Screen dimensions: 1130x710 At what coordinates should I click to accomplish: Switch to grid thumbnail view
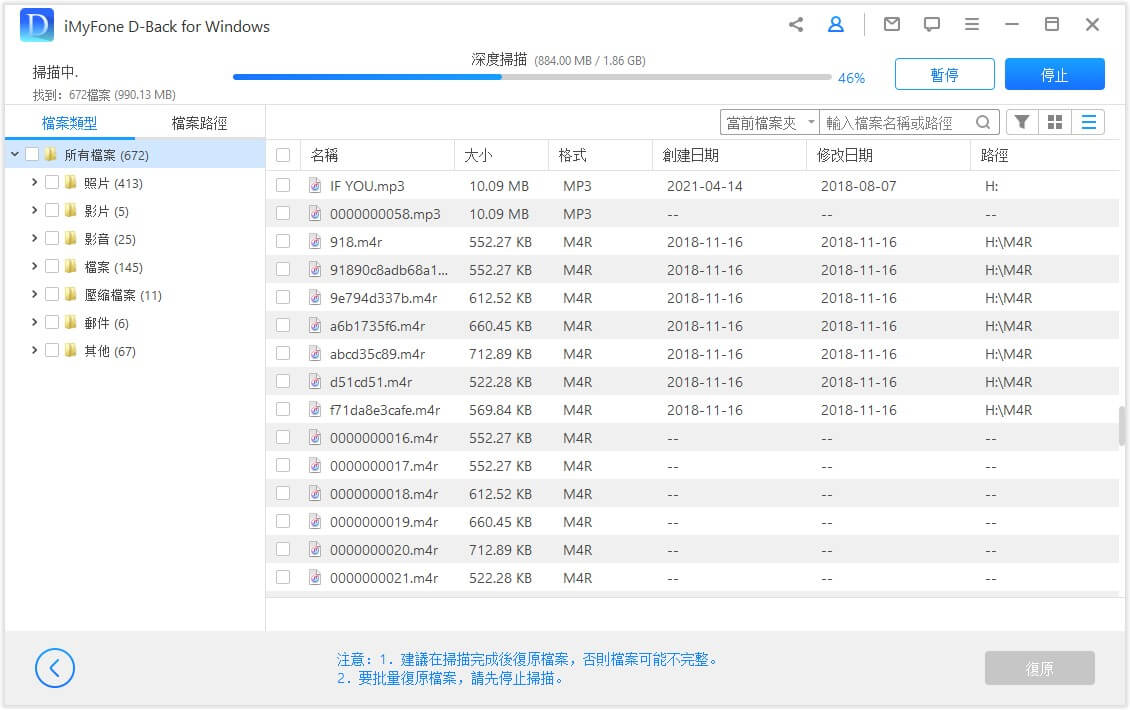pos(1054,122)
